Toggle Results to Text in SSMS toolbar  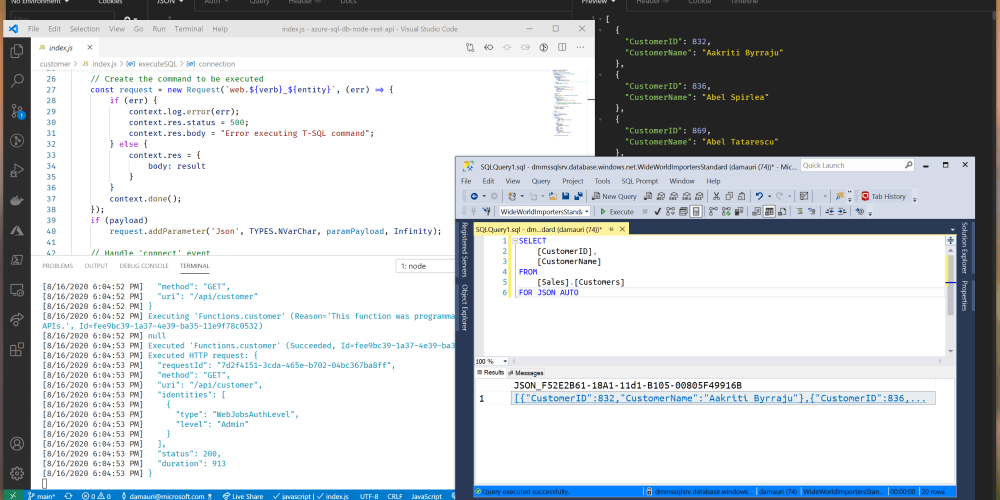coord(756,212)
